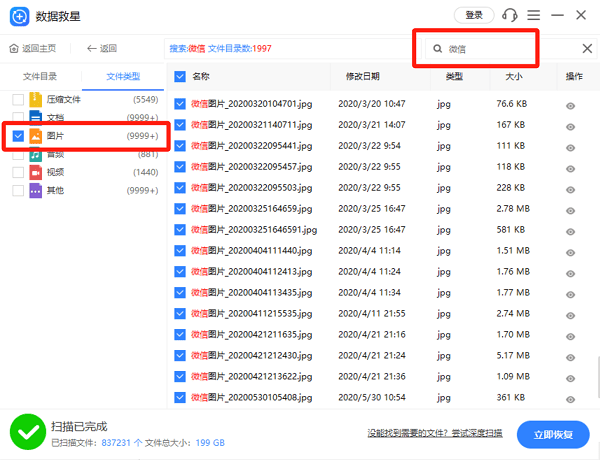Click the 其他 category icon
Viewport: 600px width, 460px height.
point(35,190)
